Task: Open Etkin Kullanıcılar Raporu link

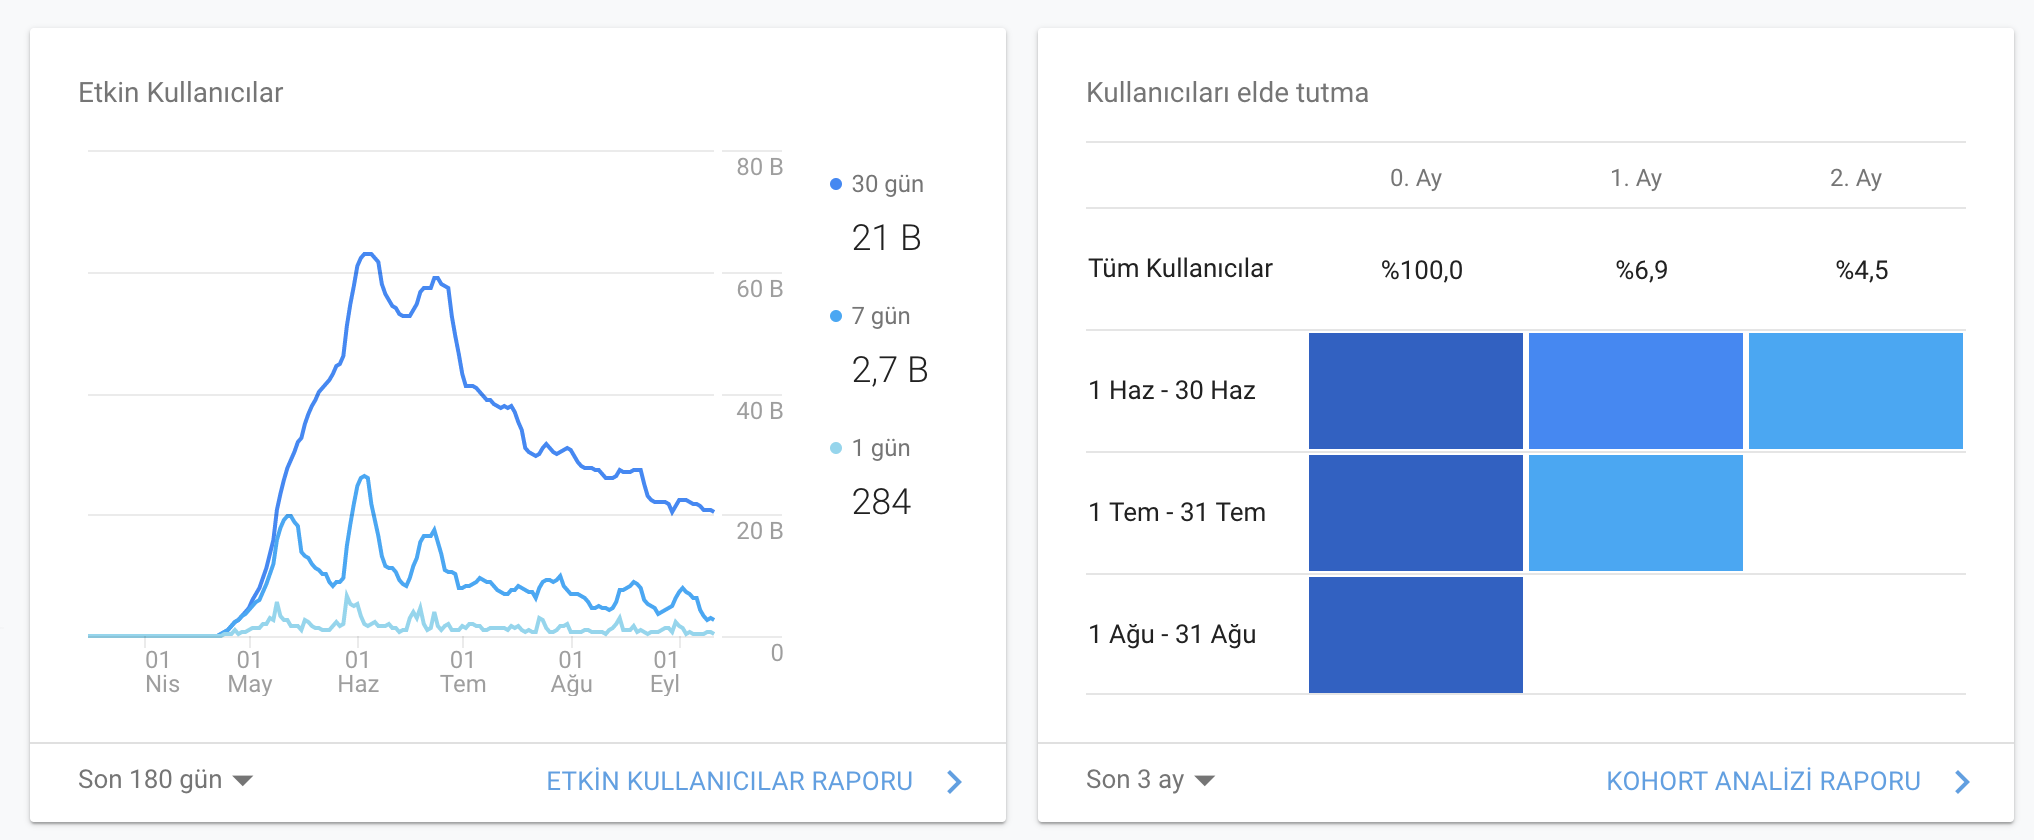Action: pyautogui.click(x=729, y=781)
